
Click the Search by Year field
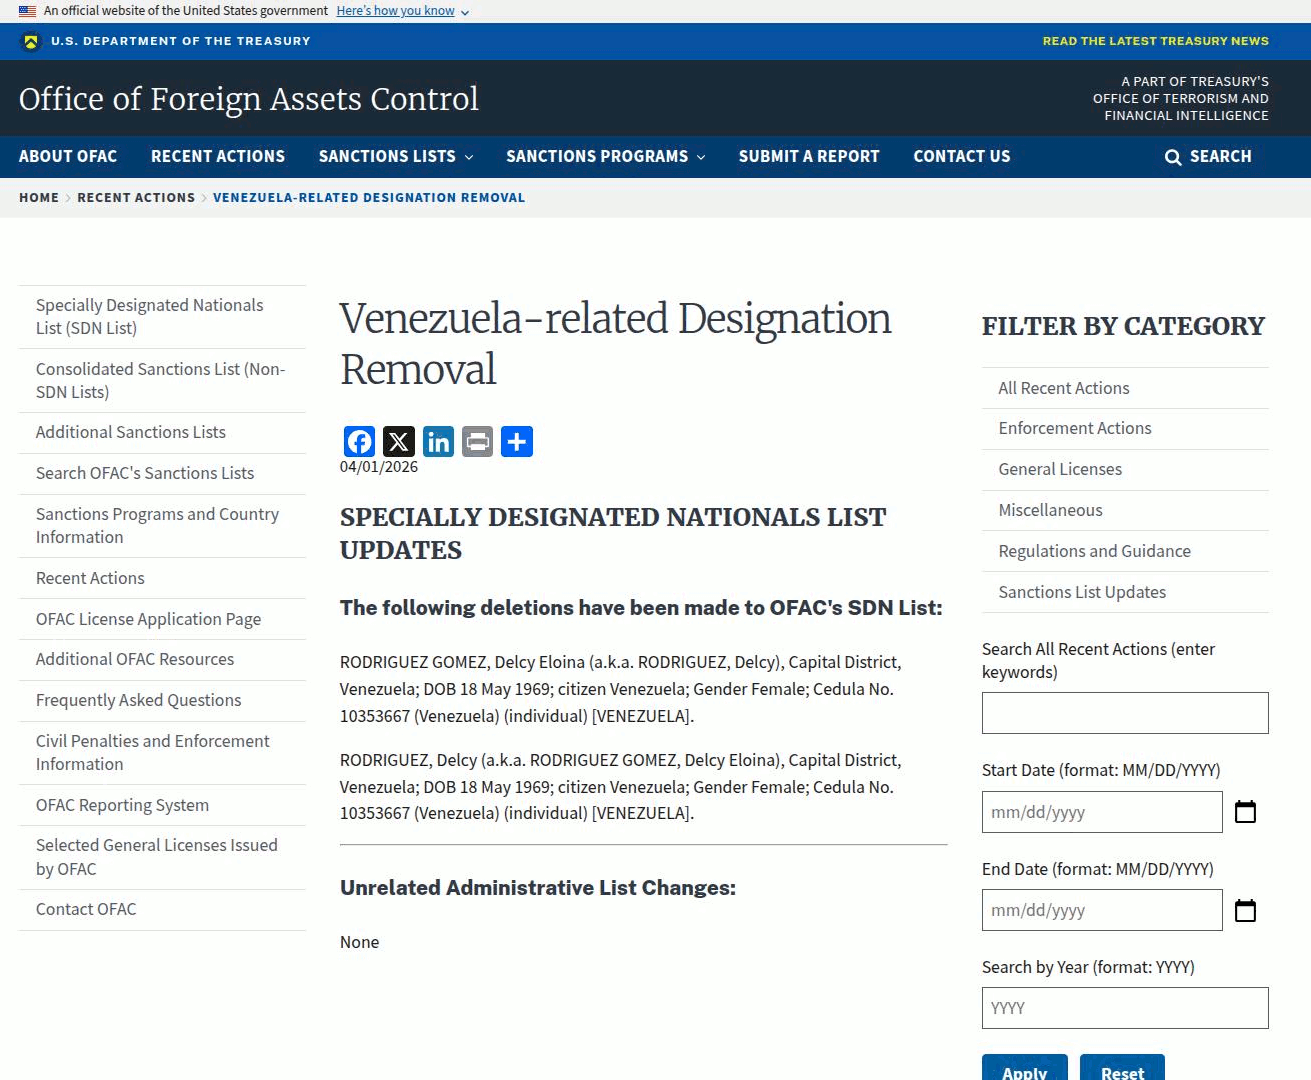point(1124,1008)
